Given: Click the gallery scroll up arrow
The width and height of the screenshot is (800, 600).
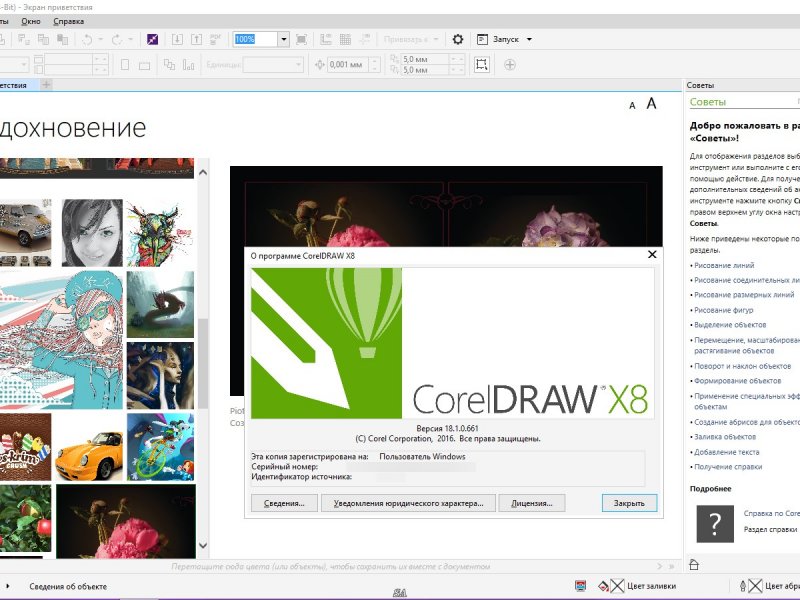Looking at the screenshot, I should tap(203, 172).
